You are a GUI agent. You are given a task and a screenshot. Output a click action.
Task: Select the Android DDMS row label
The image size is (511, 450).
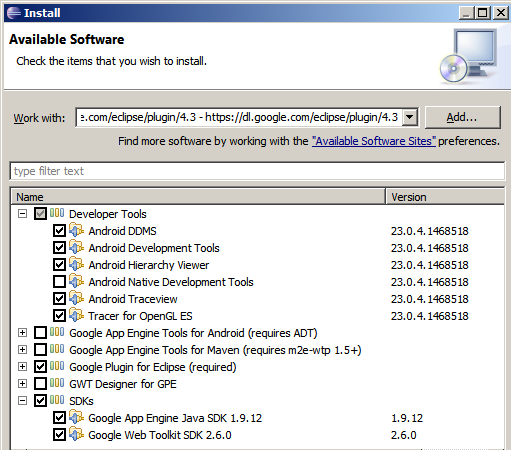[x=122, y=231]
